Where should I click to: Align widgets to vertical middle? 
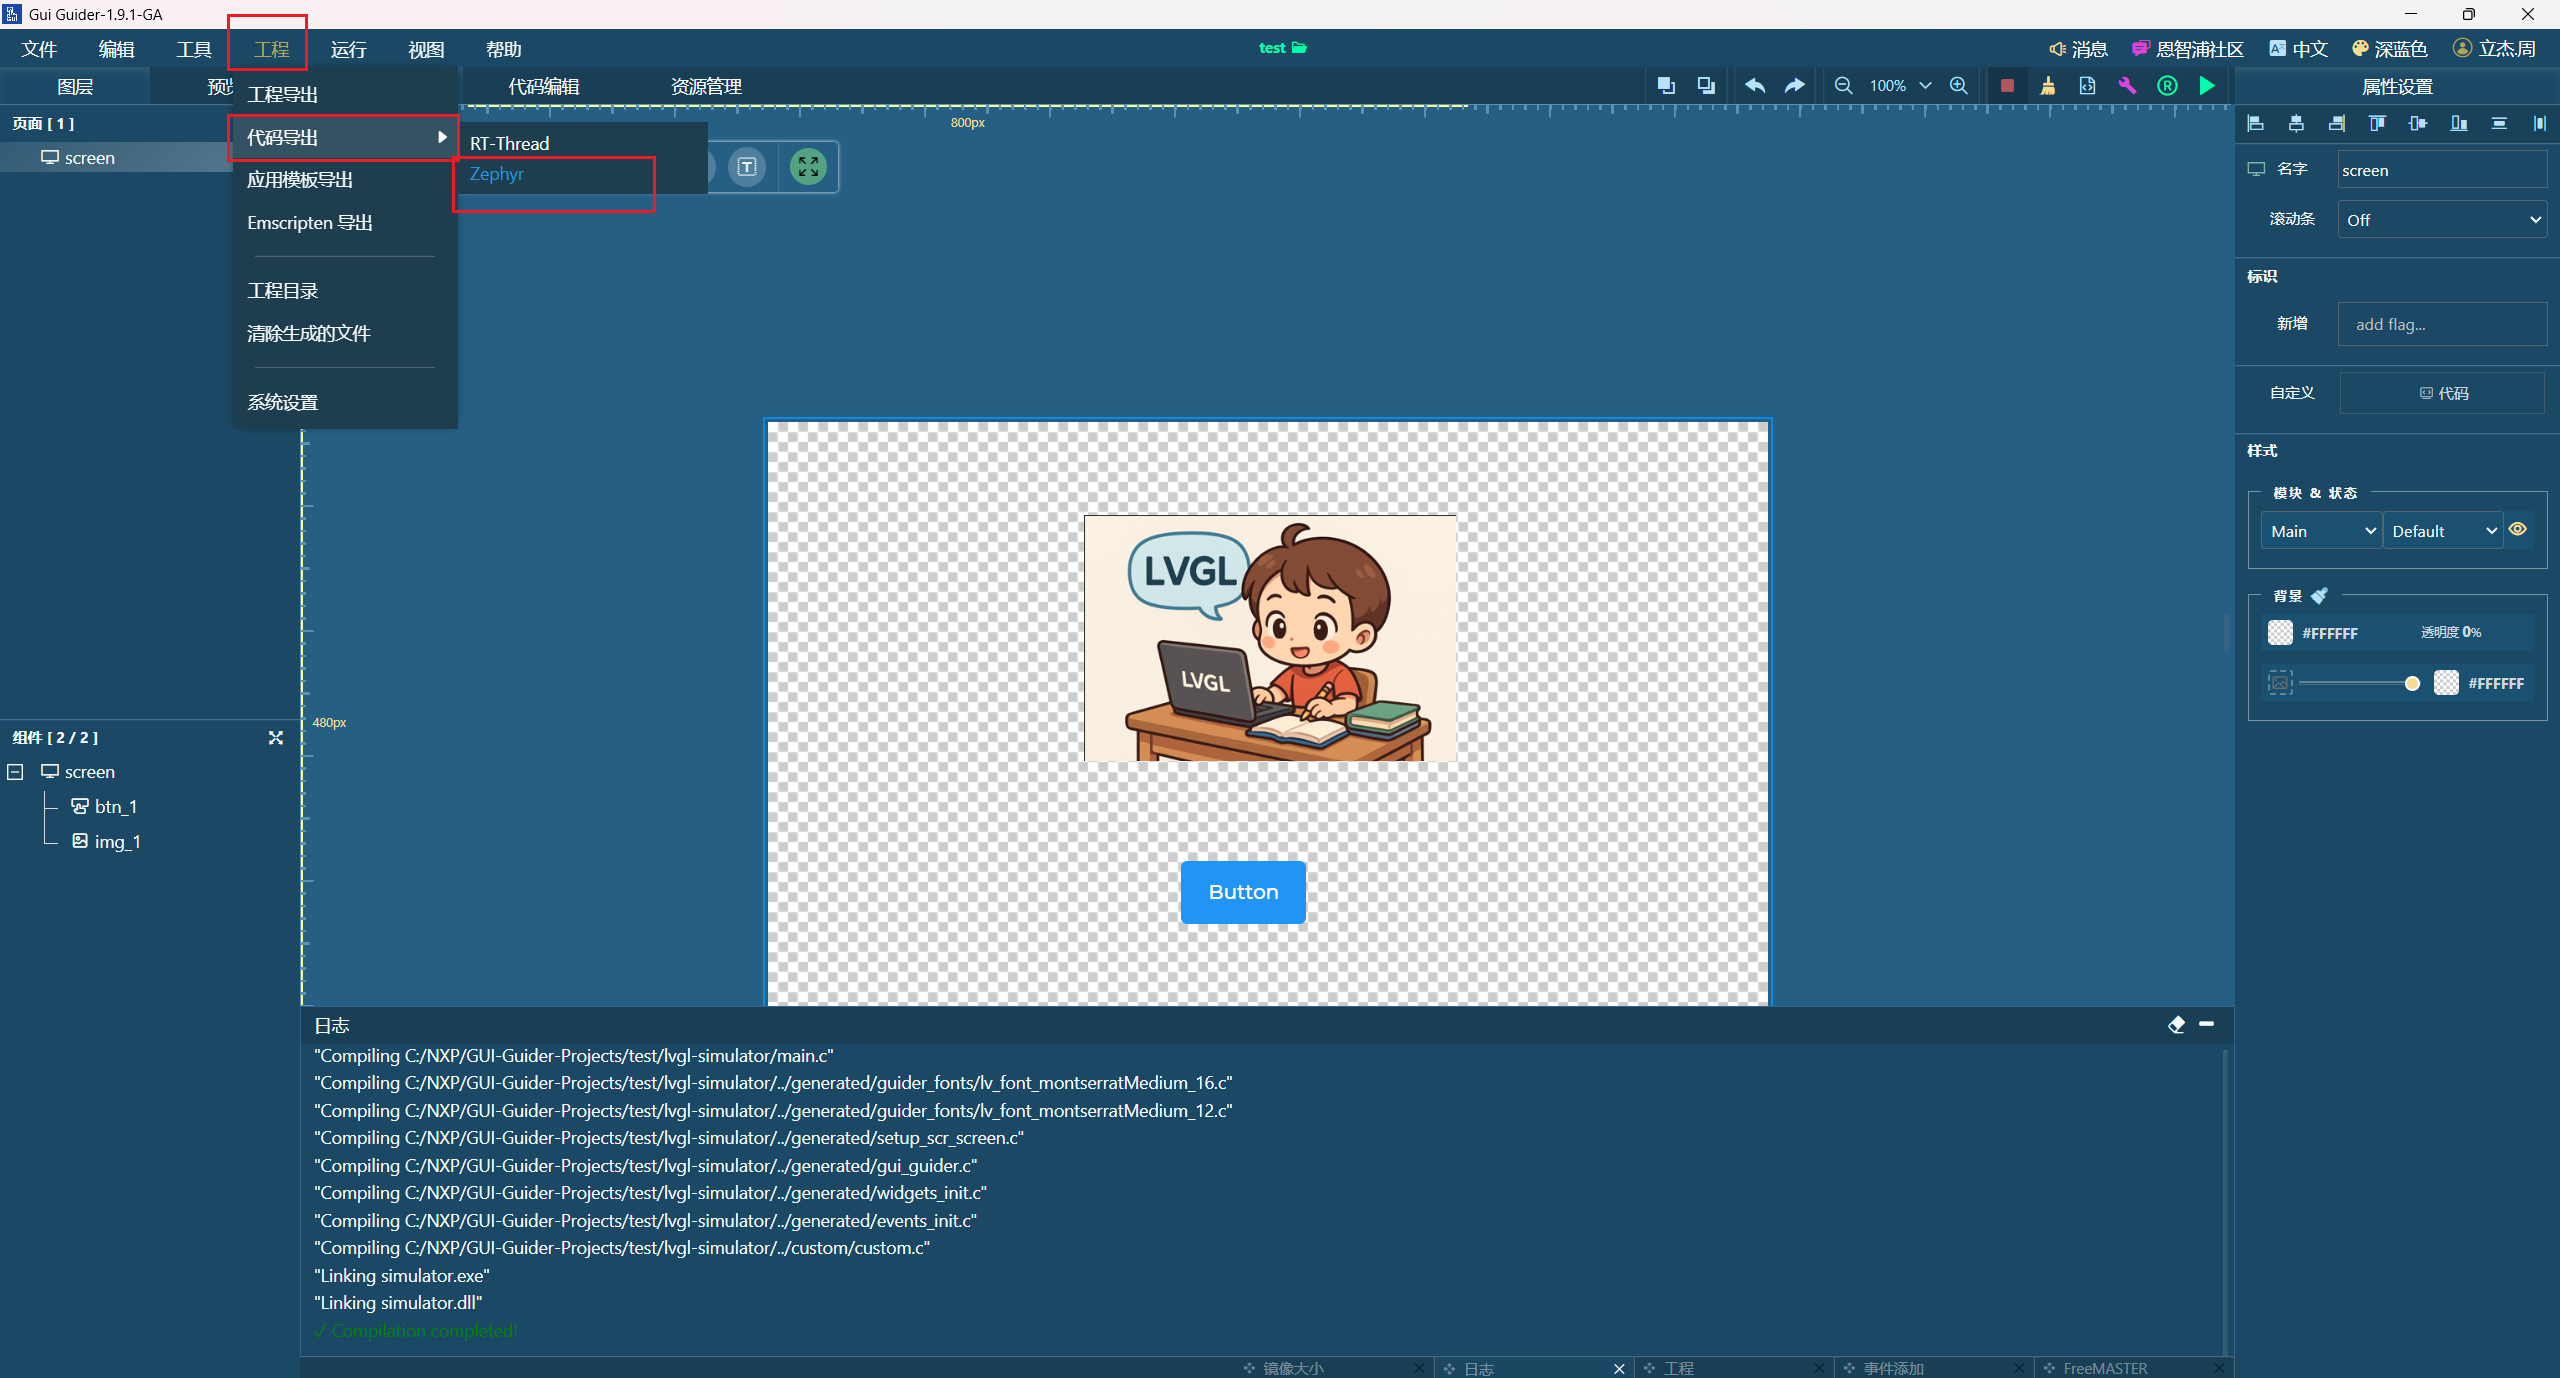(2418, 123)
